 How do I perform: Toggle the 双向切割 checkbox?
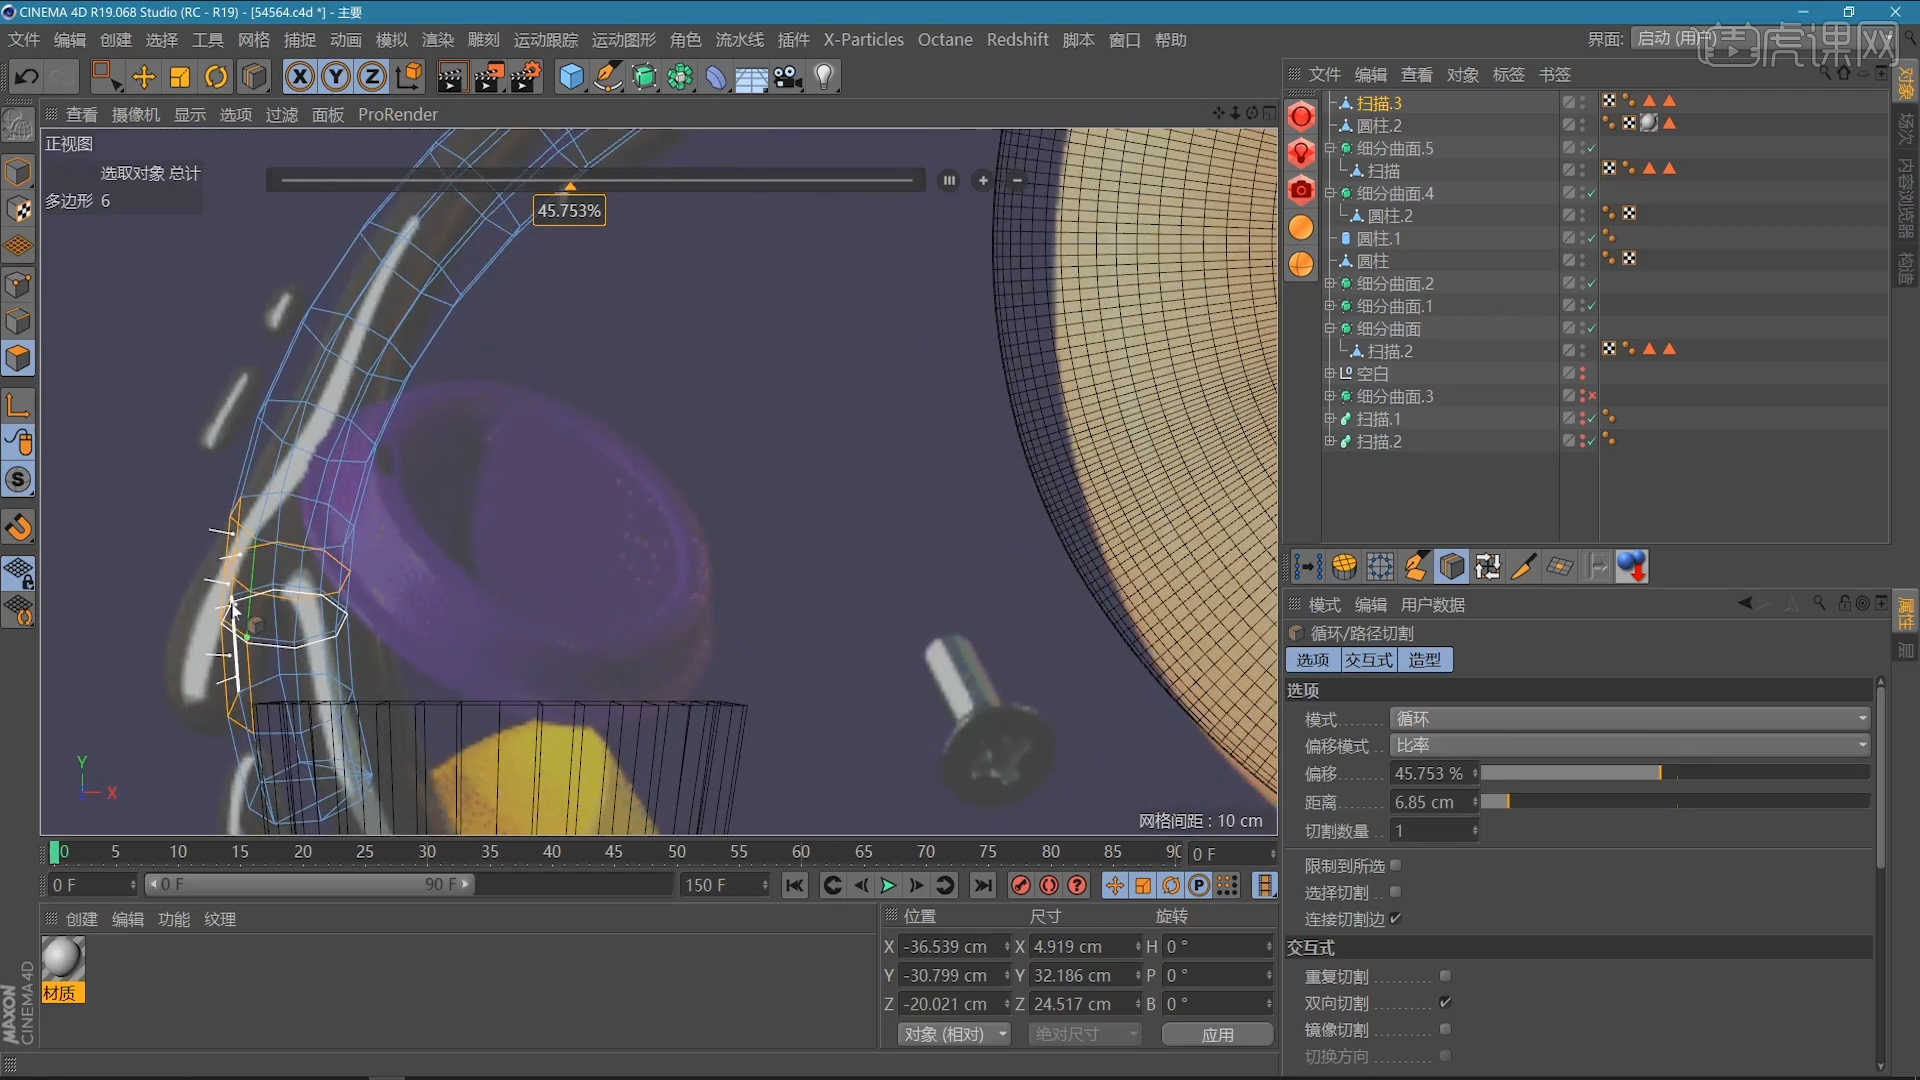coord(1445,1002)
